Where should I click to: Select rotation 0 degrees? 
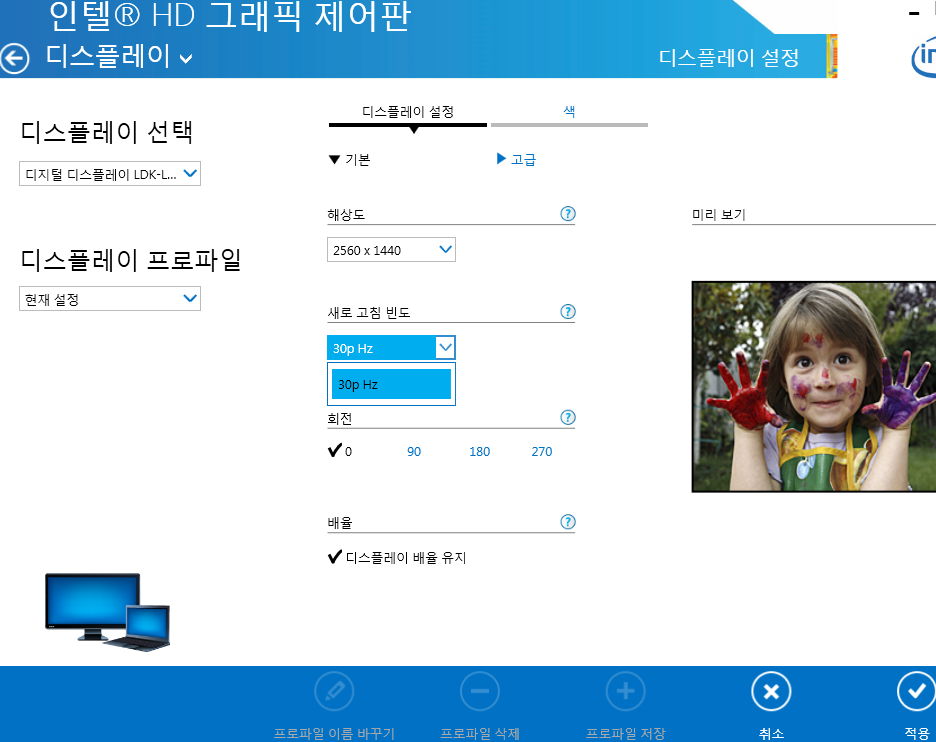tap(340, 451)
